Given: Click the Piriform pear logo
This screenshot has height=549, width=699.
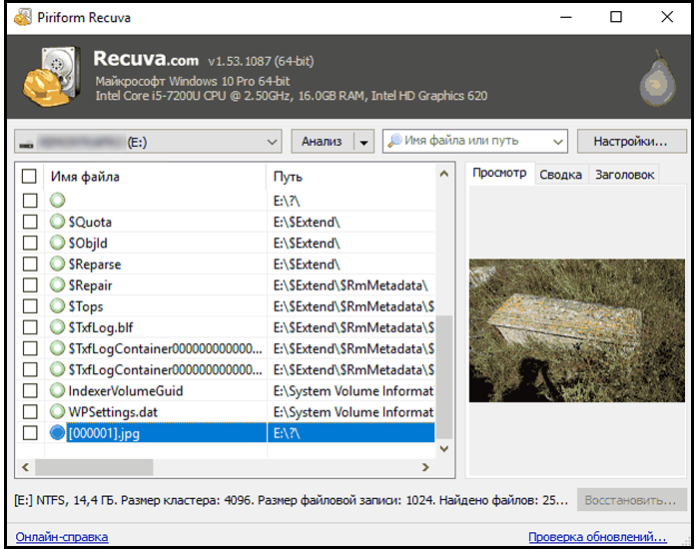Looking at the screenshot, I should pos(658,79).
